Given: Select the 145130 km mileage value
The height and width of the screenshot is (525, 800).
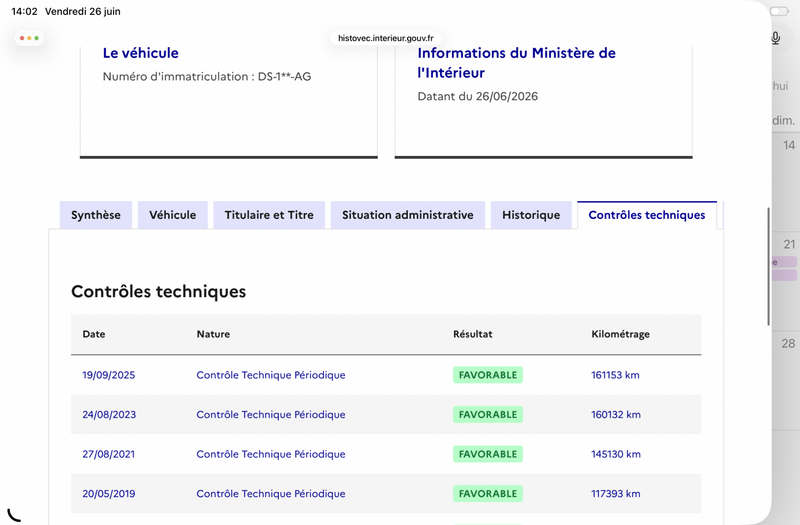Looking at the screenshot, I should (x=616, y=454).
